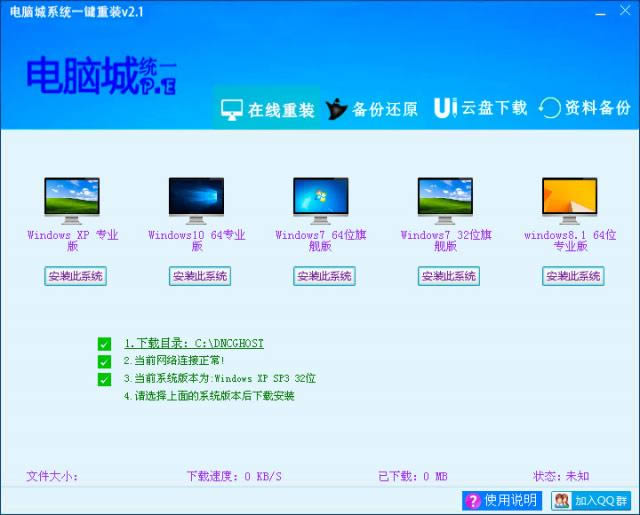Install Windows10 64专业版 via 安装此系统 button

(200, 276)
